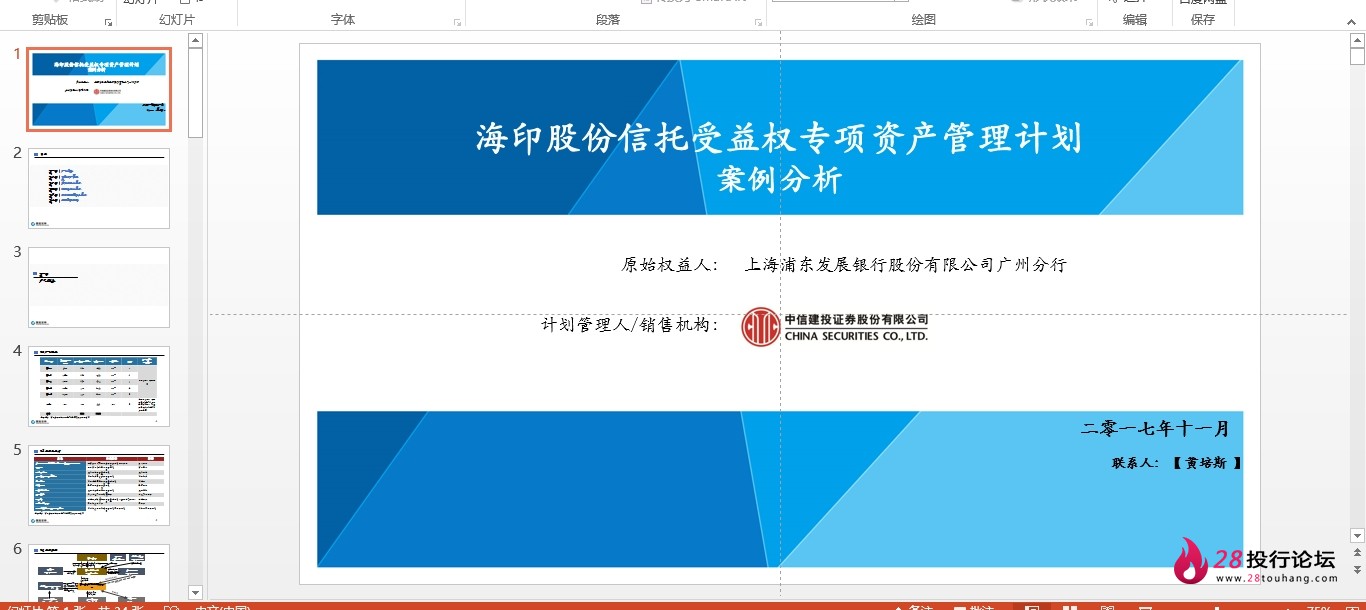Open the 字体 group dialog launcher
Screen dimensions: 1366x610
pyautogui.click(x=458, y=21)
